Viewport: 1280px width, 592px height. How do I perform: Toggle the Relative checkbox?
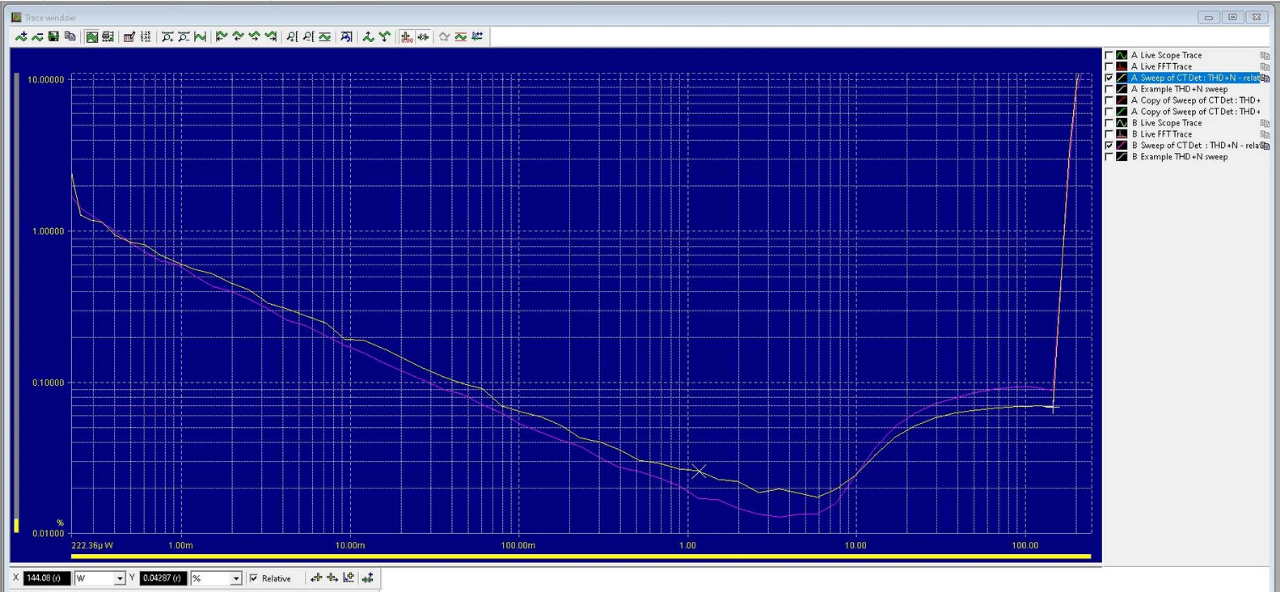click(254, 578)
